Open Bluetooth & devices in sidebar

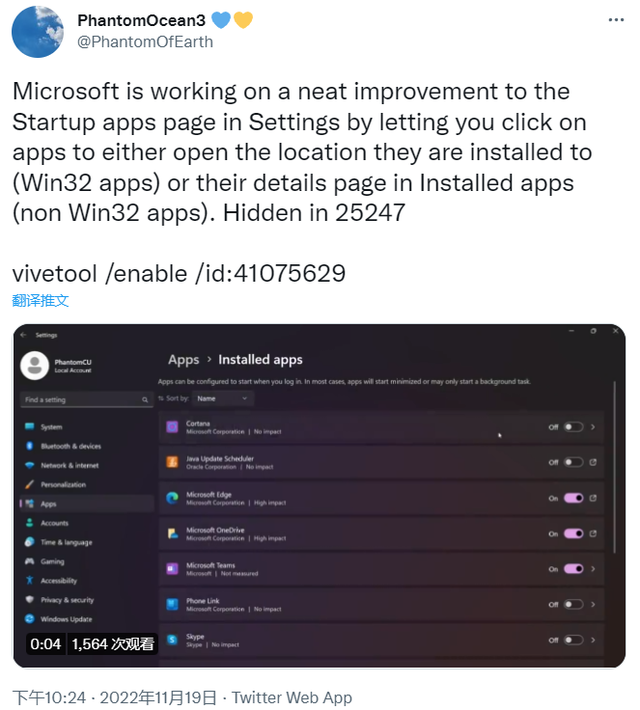[x=70, y=446]
